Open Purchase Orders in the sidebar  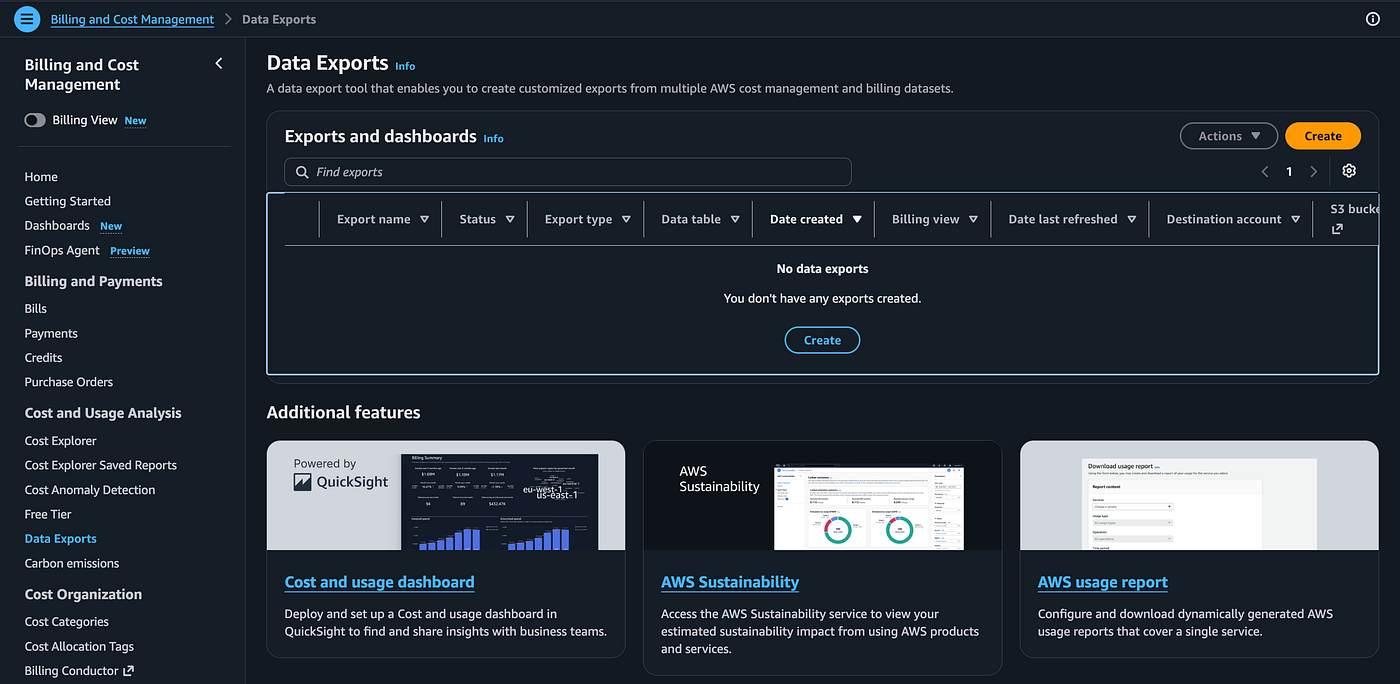[69, 382]
